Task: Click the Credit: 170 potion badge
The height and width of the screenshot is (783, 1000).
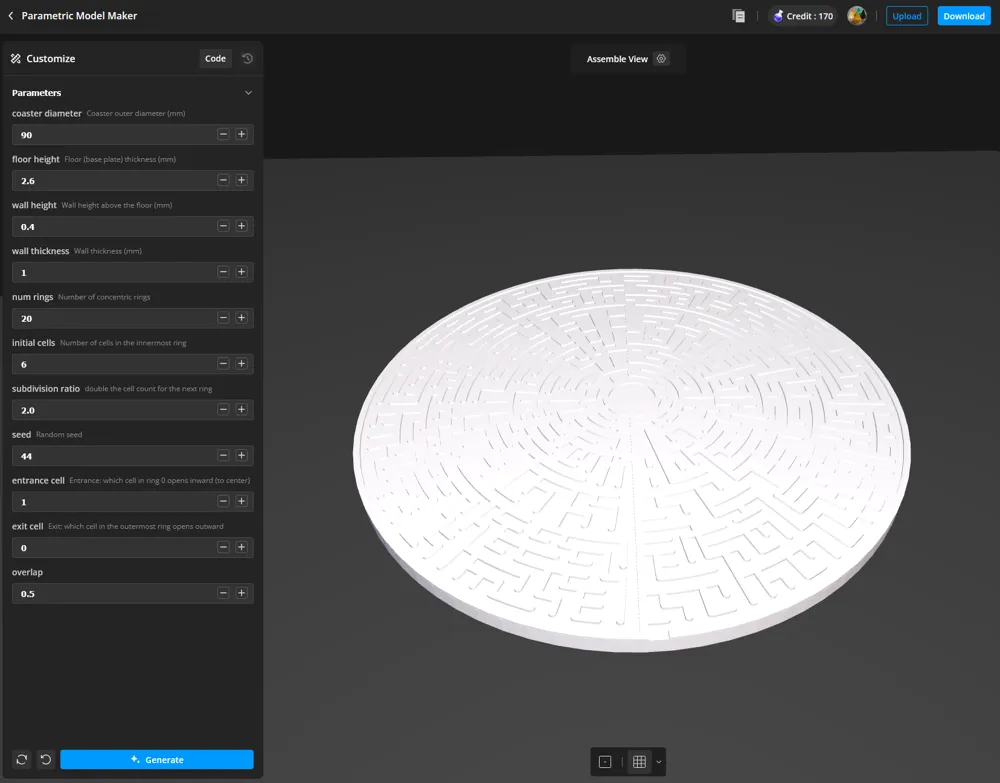Action: coord(802,16)
